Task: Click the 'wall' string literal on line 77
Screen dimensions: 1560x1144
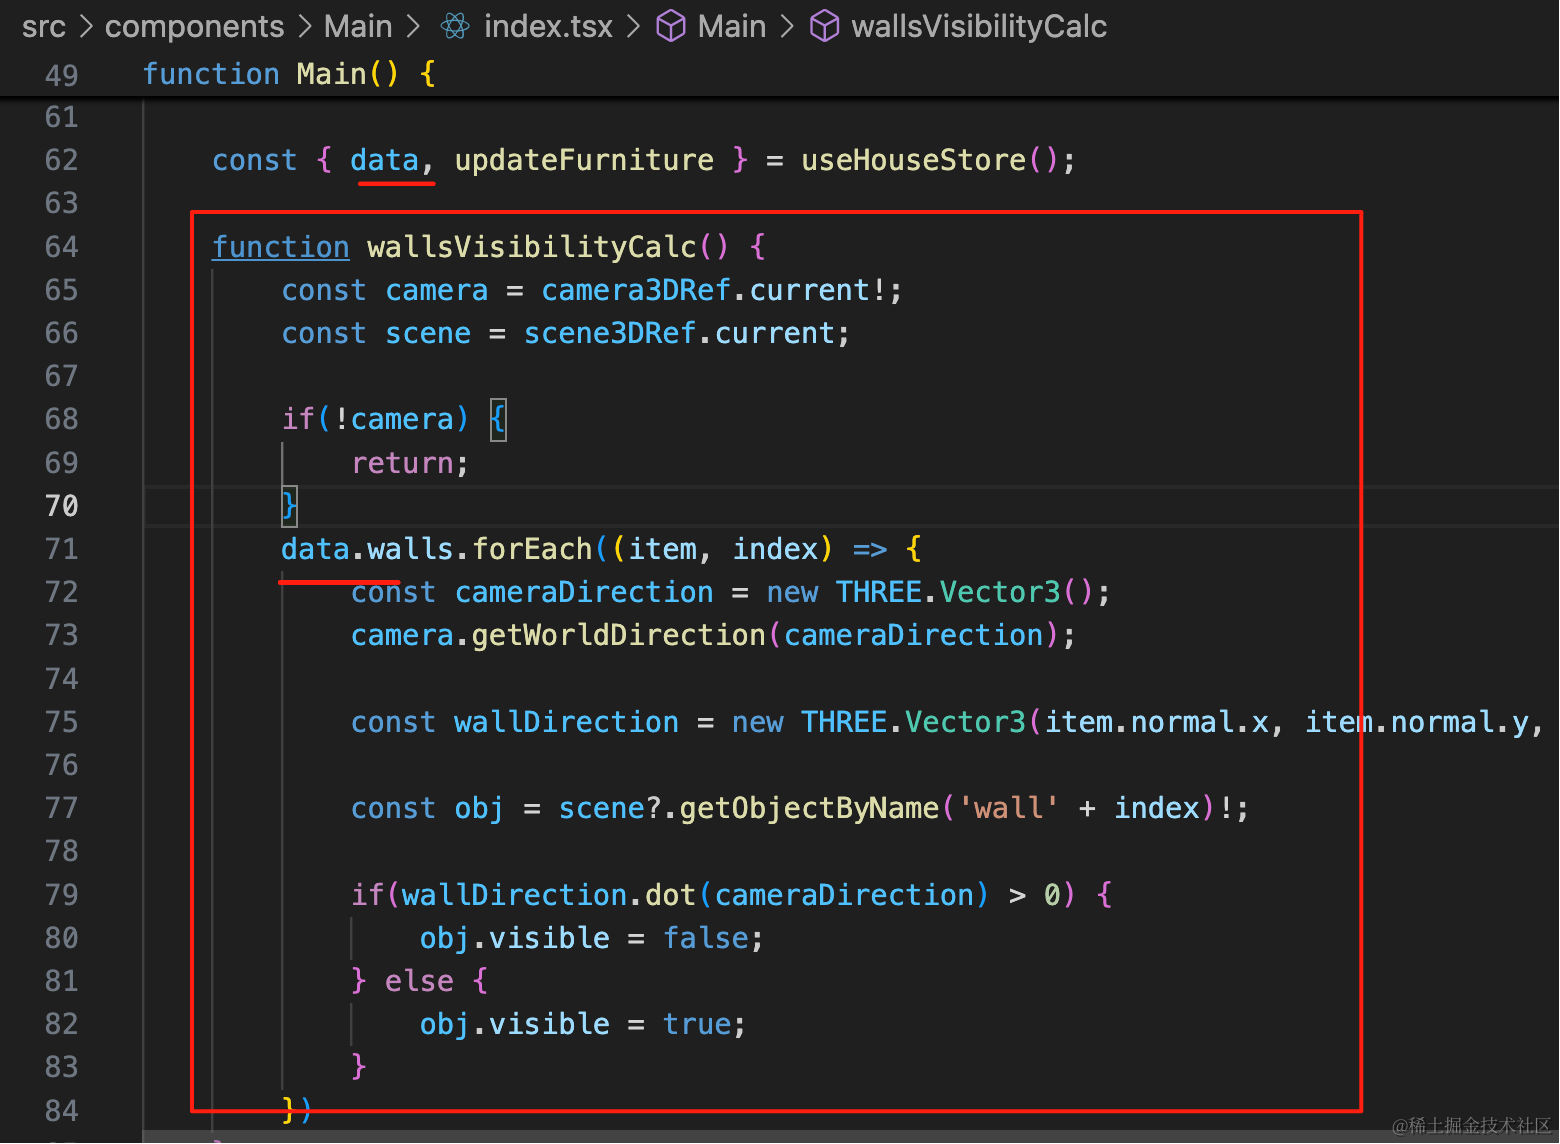Action: [1009, 808]
